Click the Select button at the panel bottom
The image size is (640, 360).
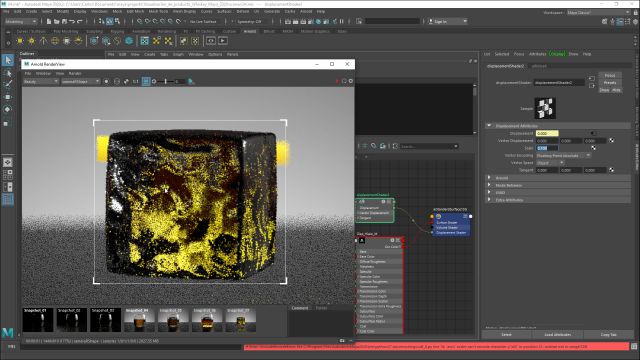click(507, 335)
